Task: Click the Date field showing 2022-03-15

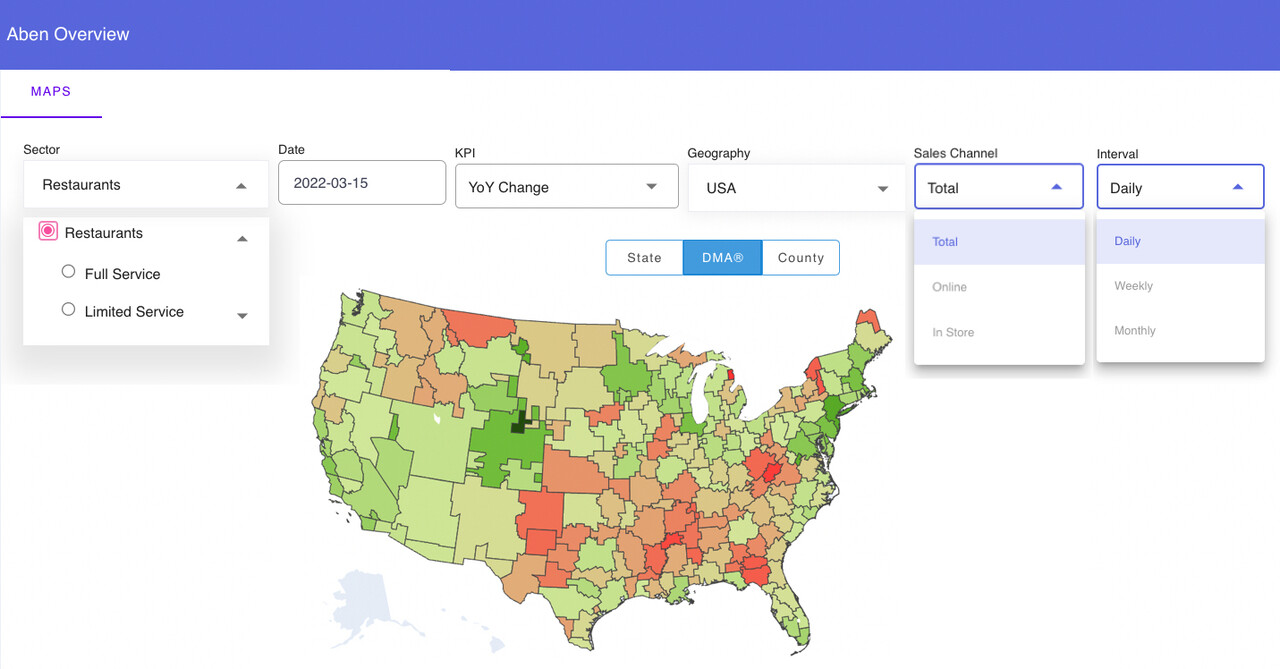Action: click(x=361, y=182)
